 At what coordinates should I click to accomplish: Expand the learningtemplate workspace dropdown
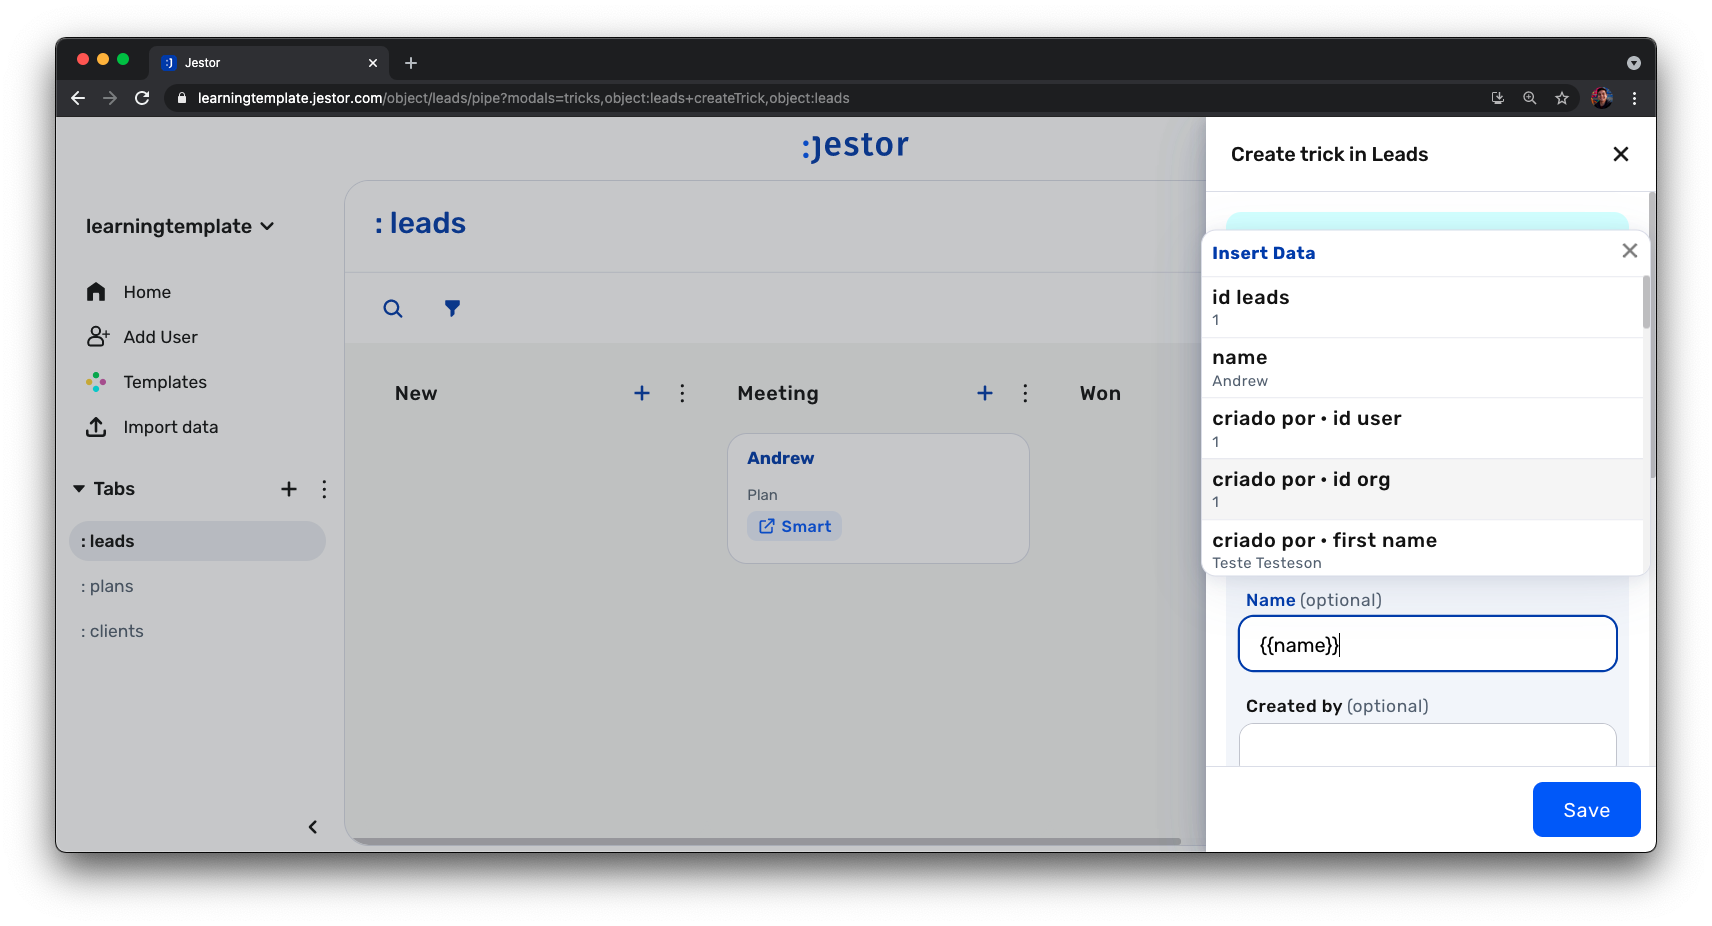pyautogui.click(x=180, y=226)
